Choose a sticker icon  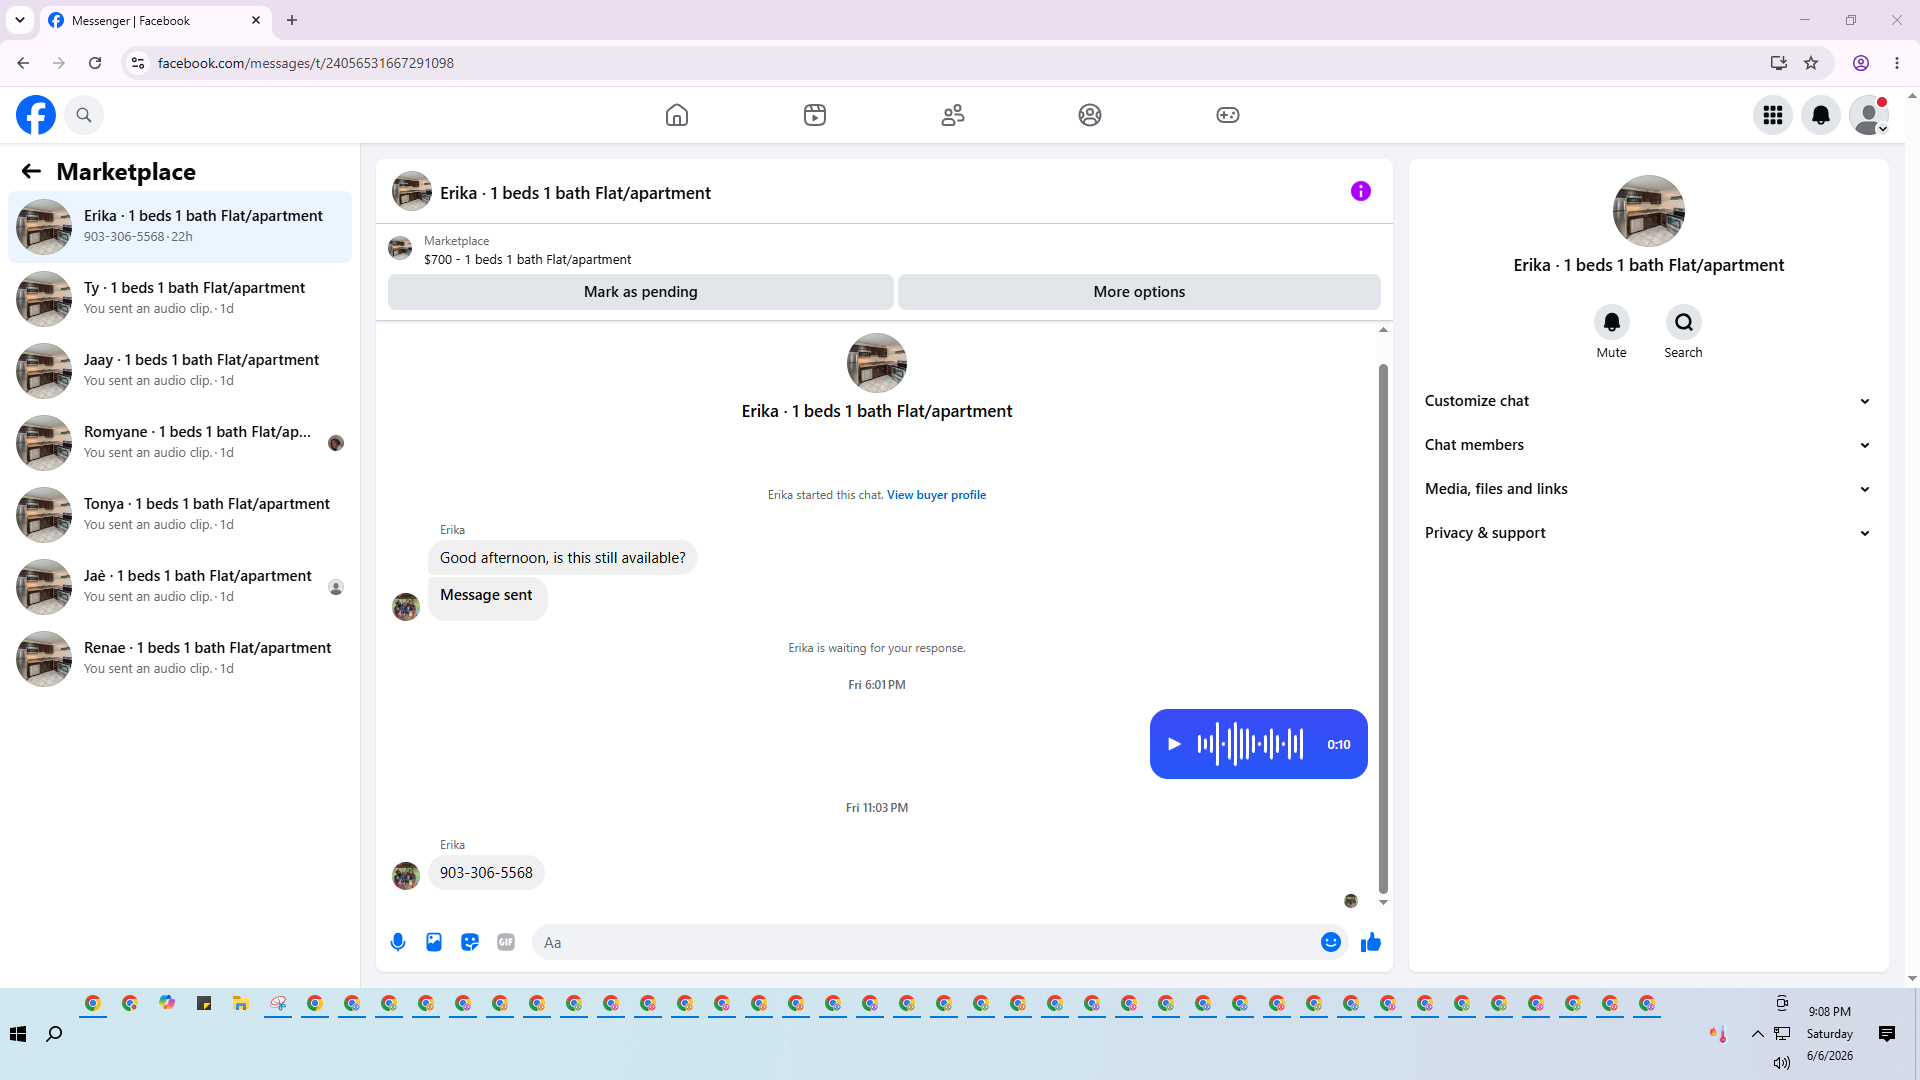470,942
